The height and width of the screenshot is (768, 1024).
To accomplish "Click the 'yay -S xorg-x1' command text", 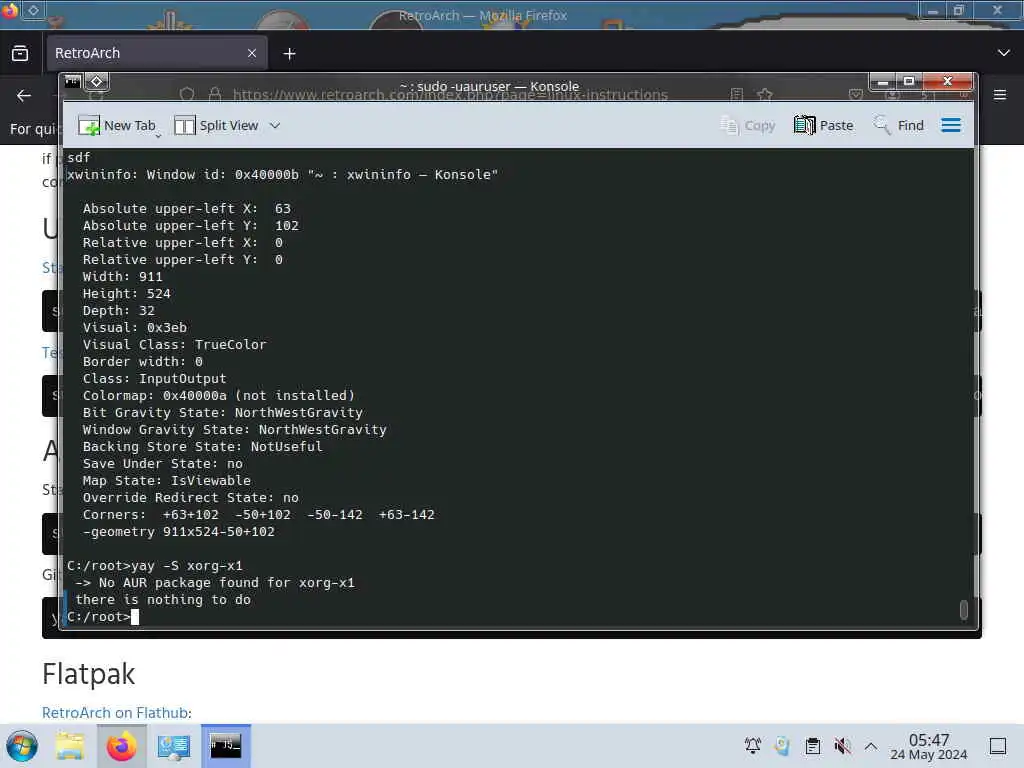I will coord(186,566).
